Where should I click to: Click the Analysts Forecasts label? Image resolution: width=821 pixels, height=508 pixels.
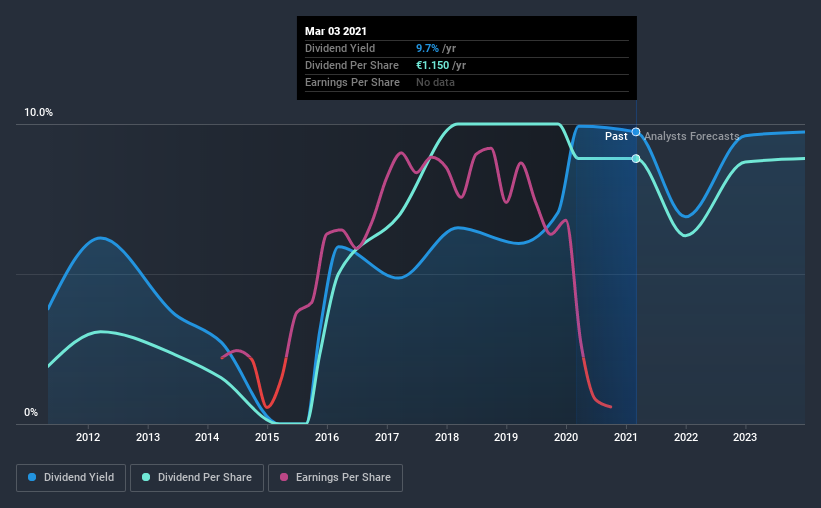(692, 136)
